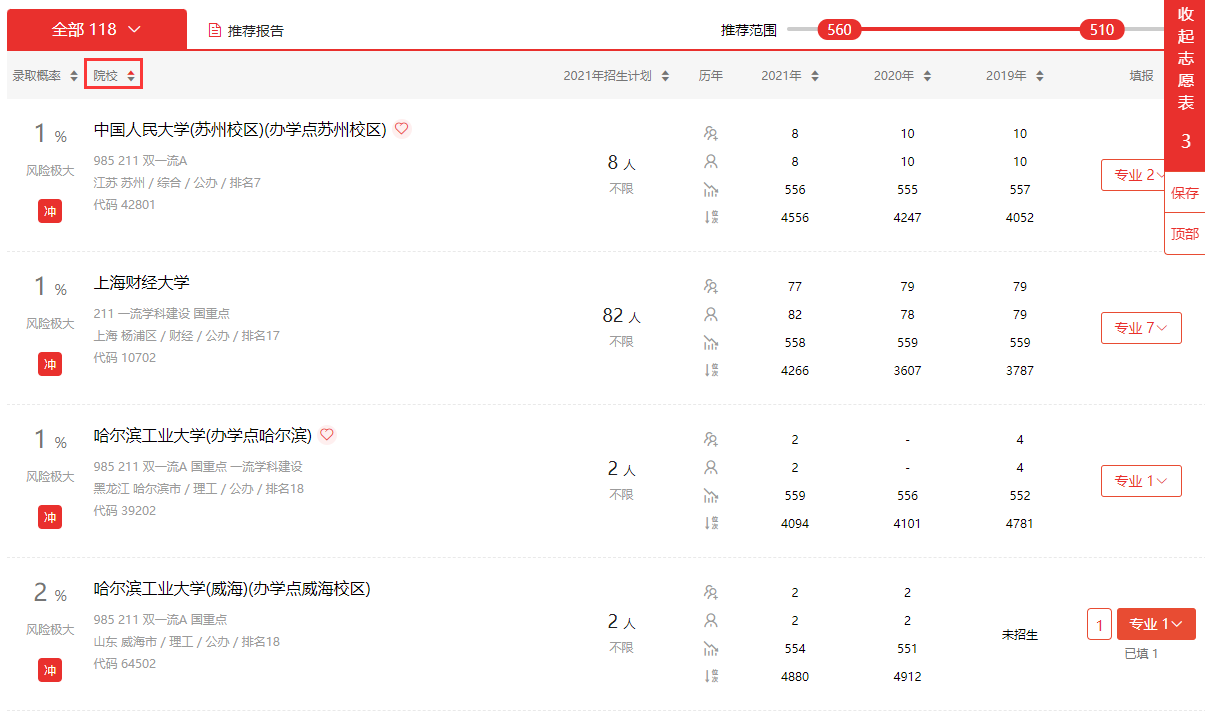1205x716 pixels.
Task: Click the 已填 1 label
Action: click(x=1141, y=654)
